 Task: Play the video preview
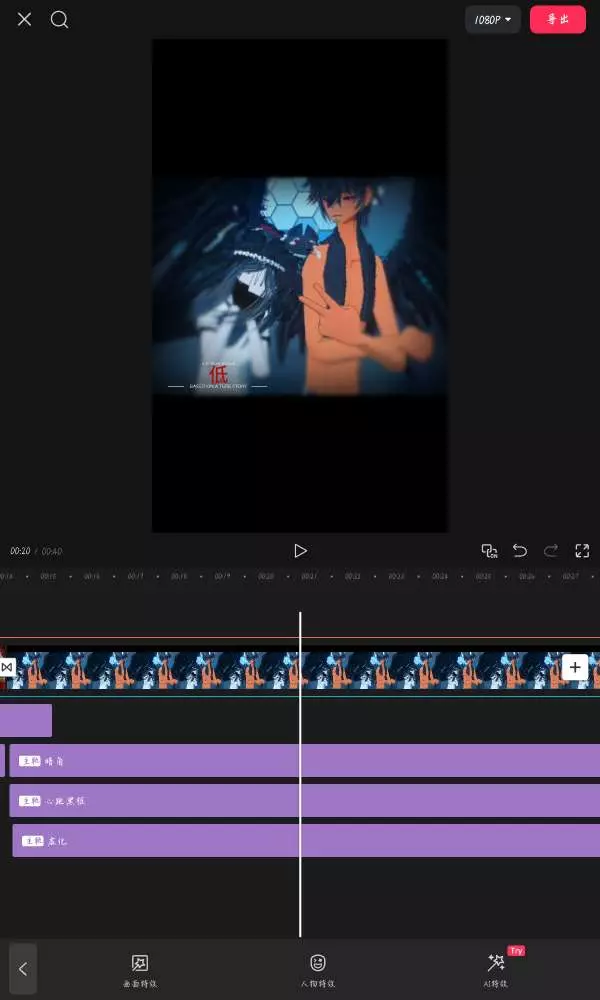click(x=300, y=551)
